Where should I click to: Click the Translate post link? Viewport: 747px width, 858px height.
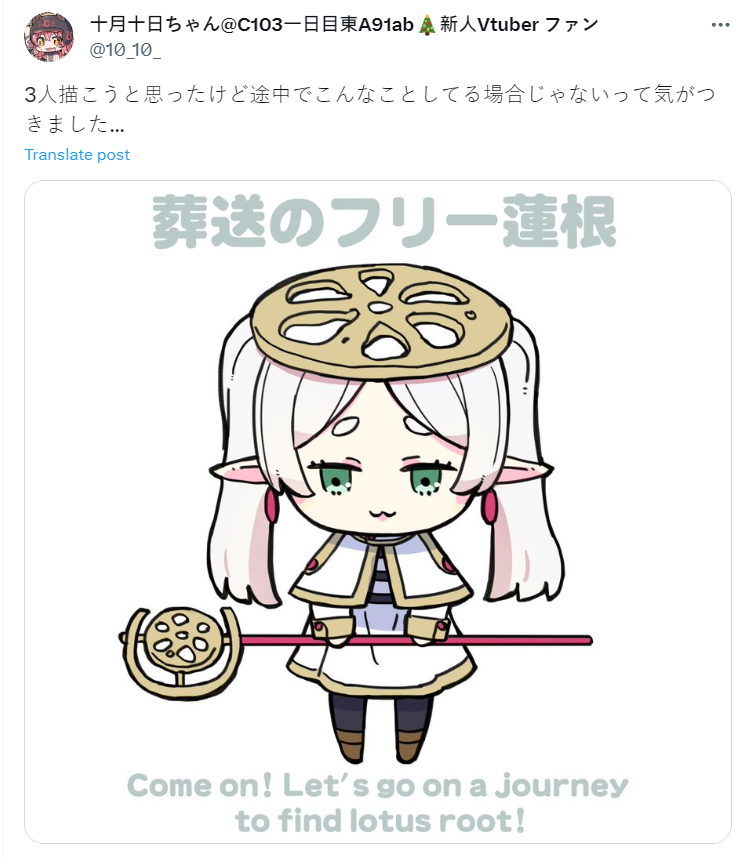tap(77, 155)
